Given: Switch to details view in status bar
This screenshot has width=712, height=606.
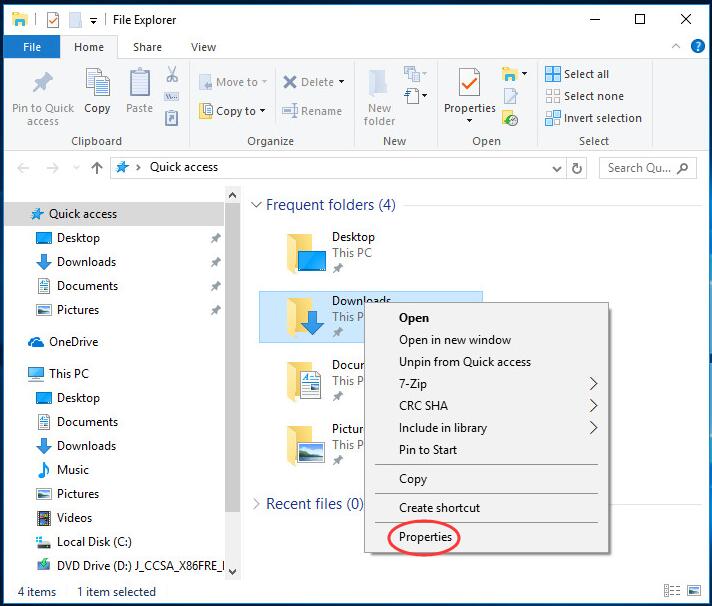Looking at the screenshot, I should 670,591.
